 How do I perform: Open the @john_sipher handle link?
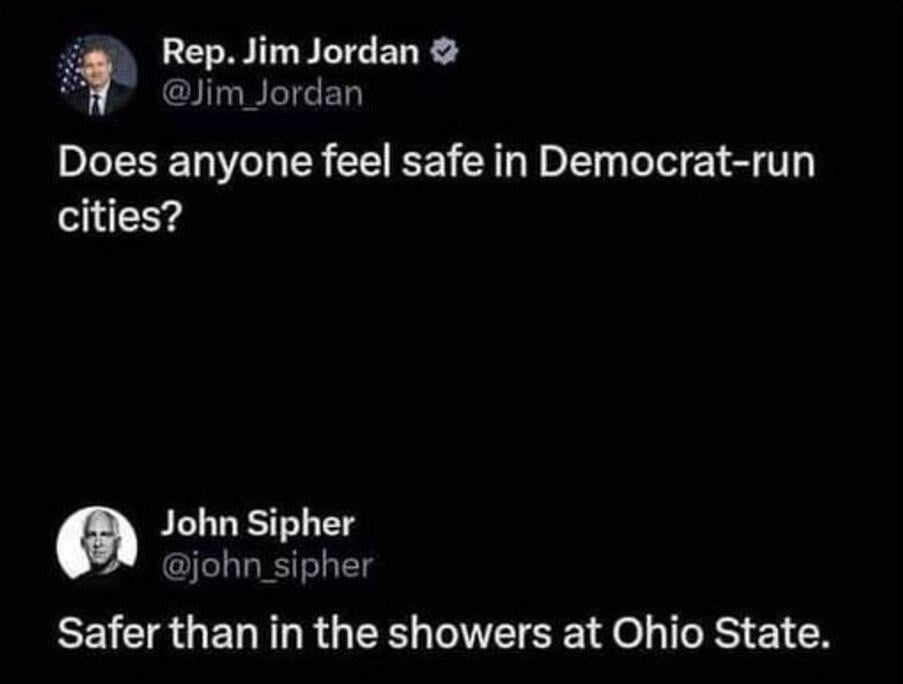pos(266,565)
